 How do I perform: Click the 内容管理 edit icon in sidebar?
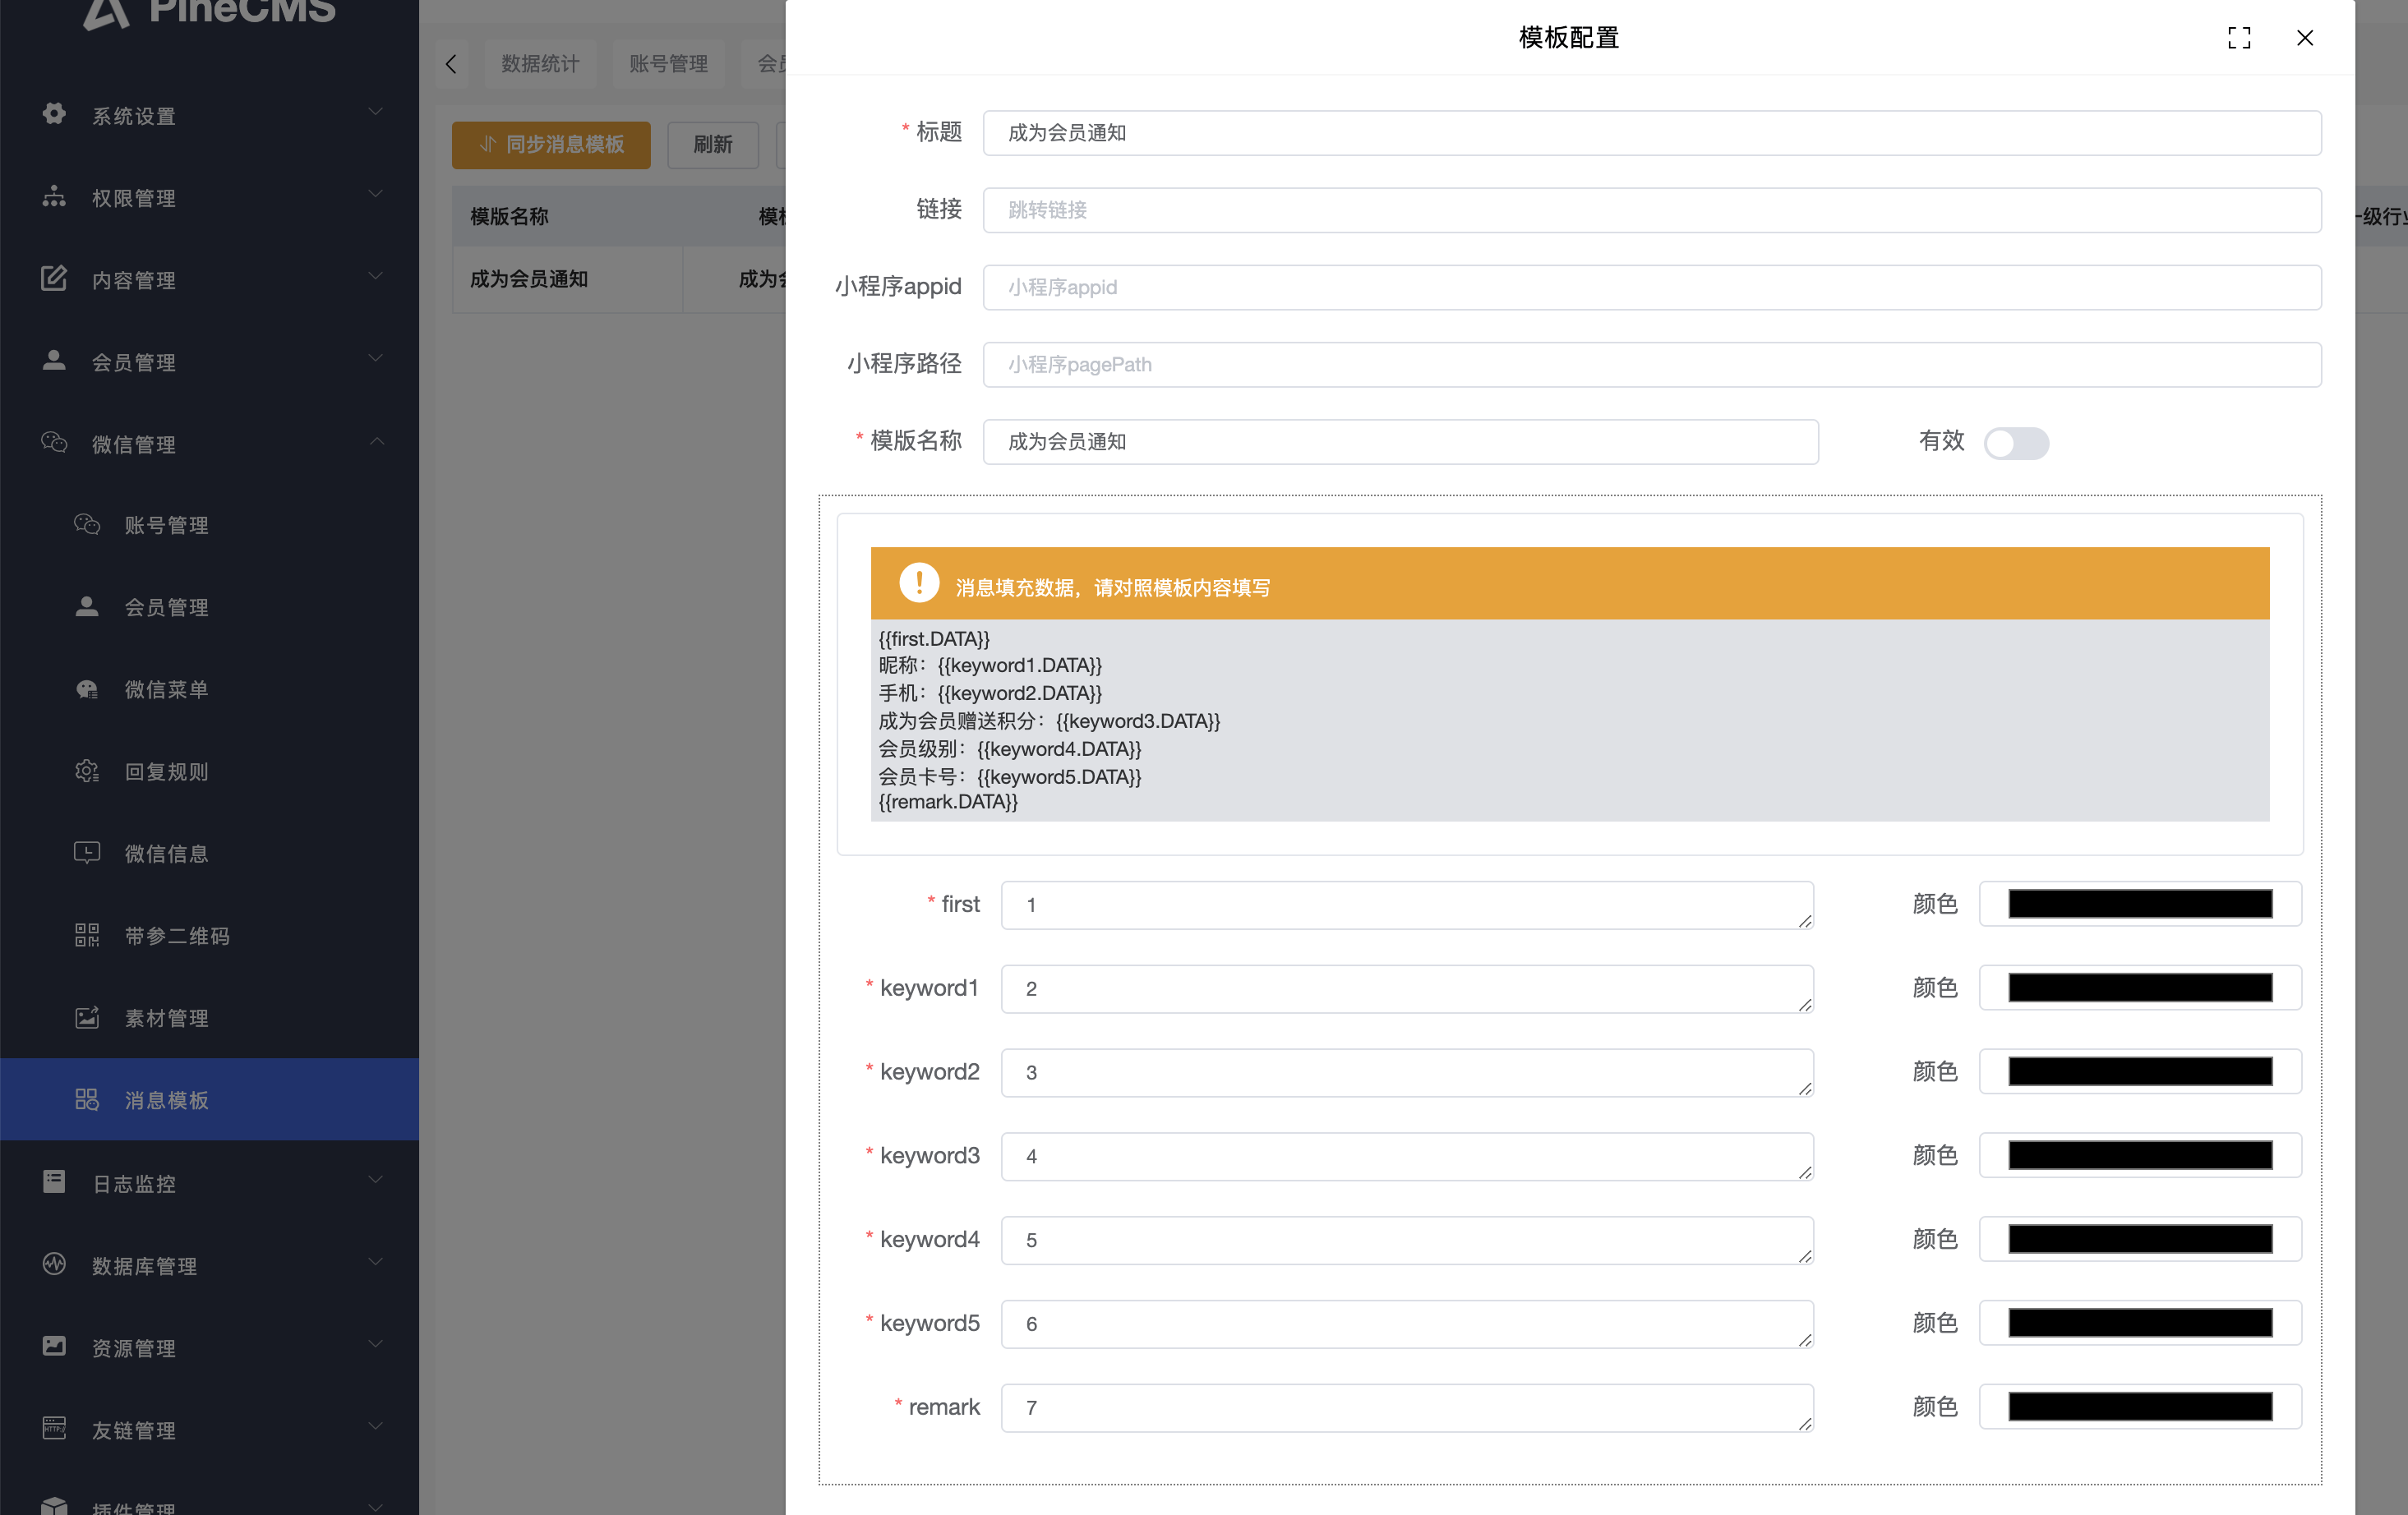coord(54,278)
